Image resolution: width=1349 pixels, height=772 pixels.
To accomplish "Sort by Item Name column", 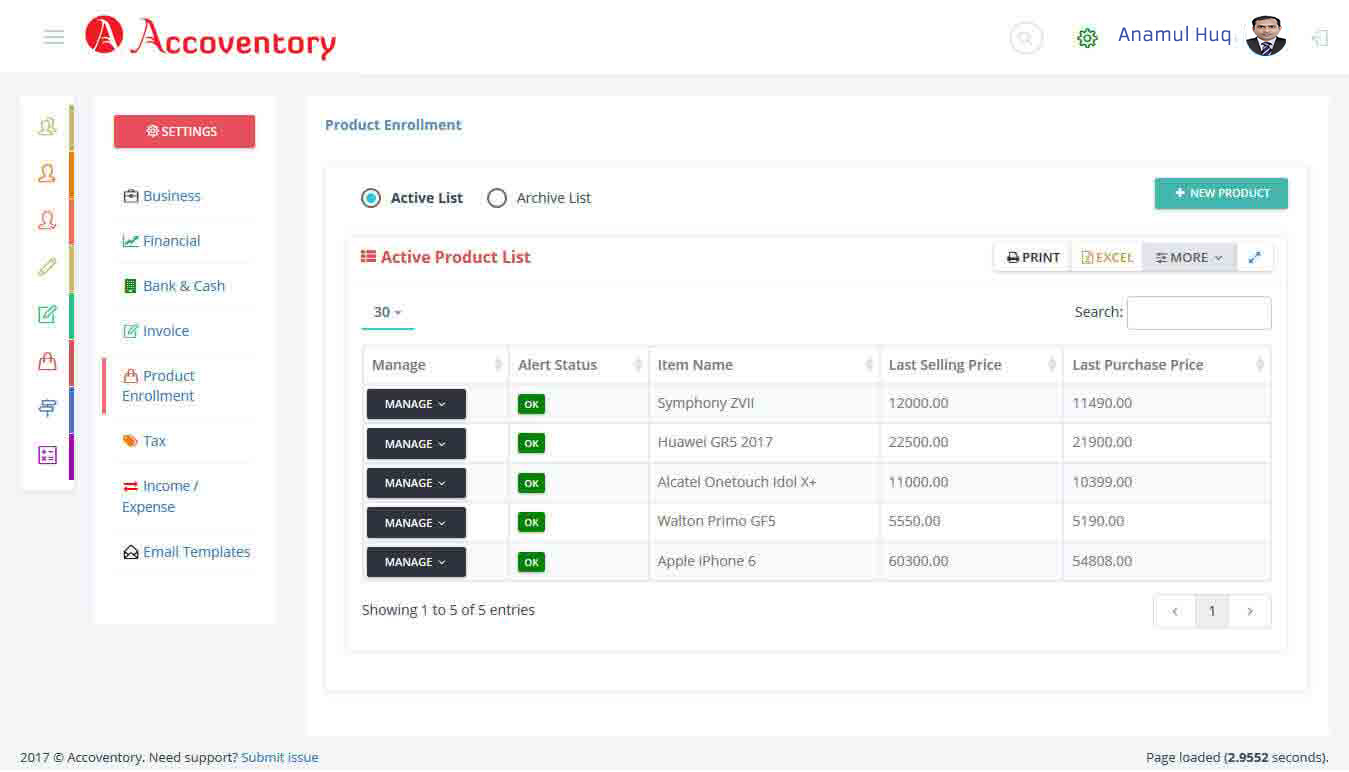I will 764,365.
